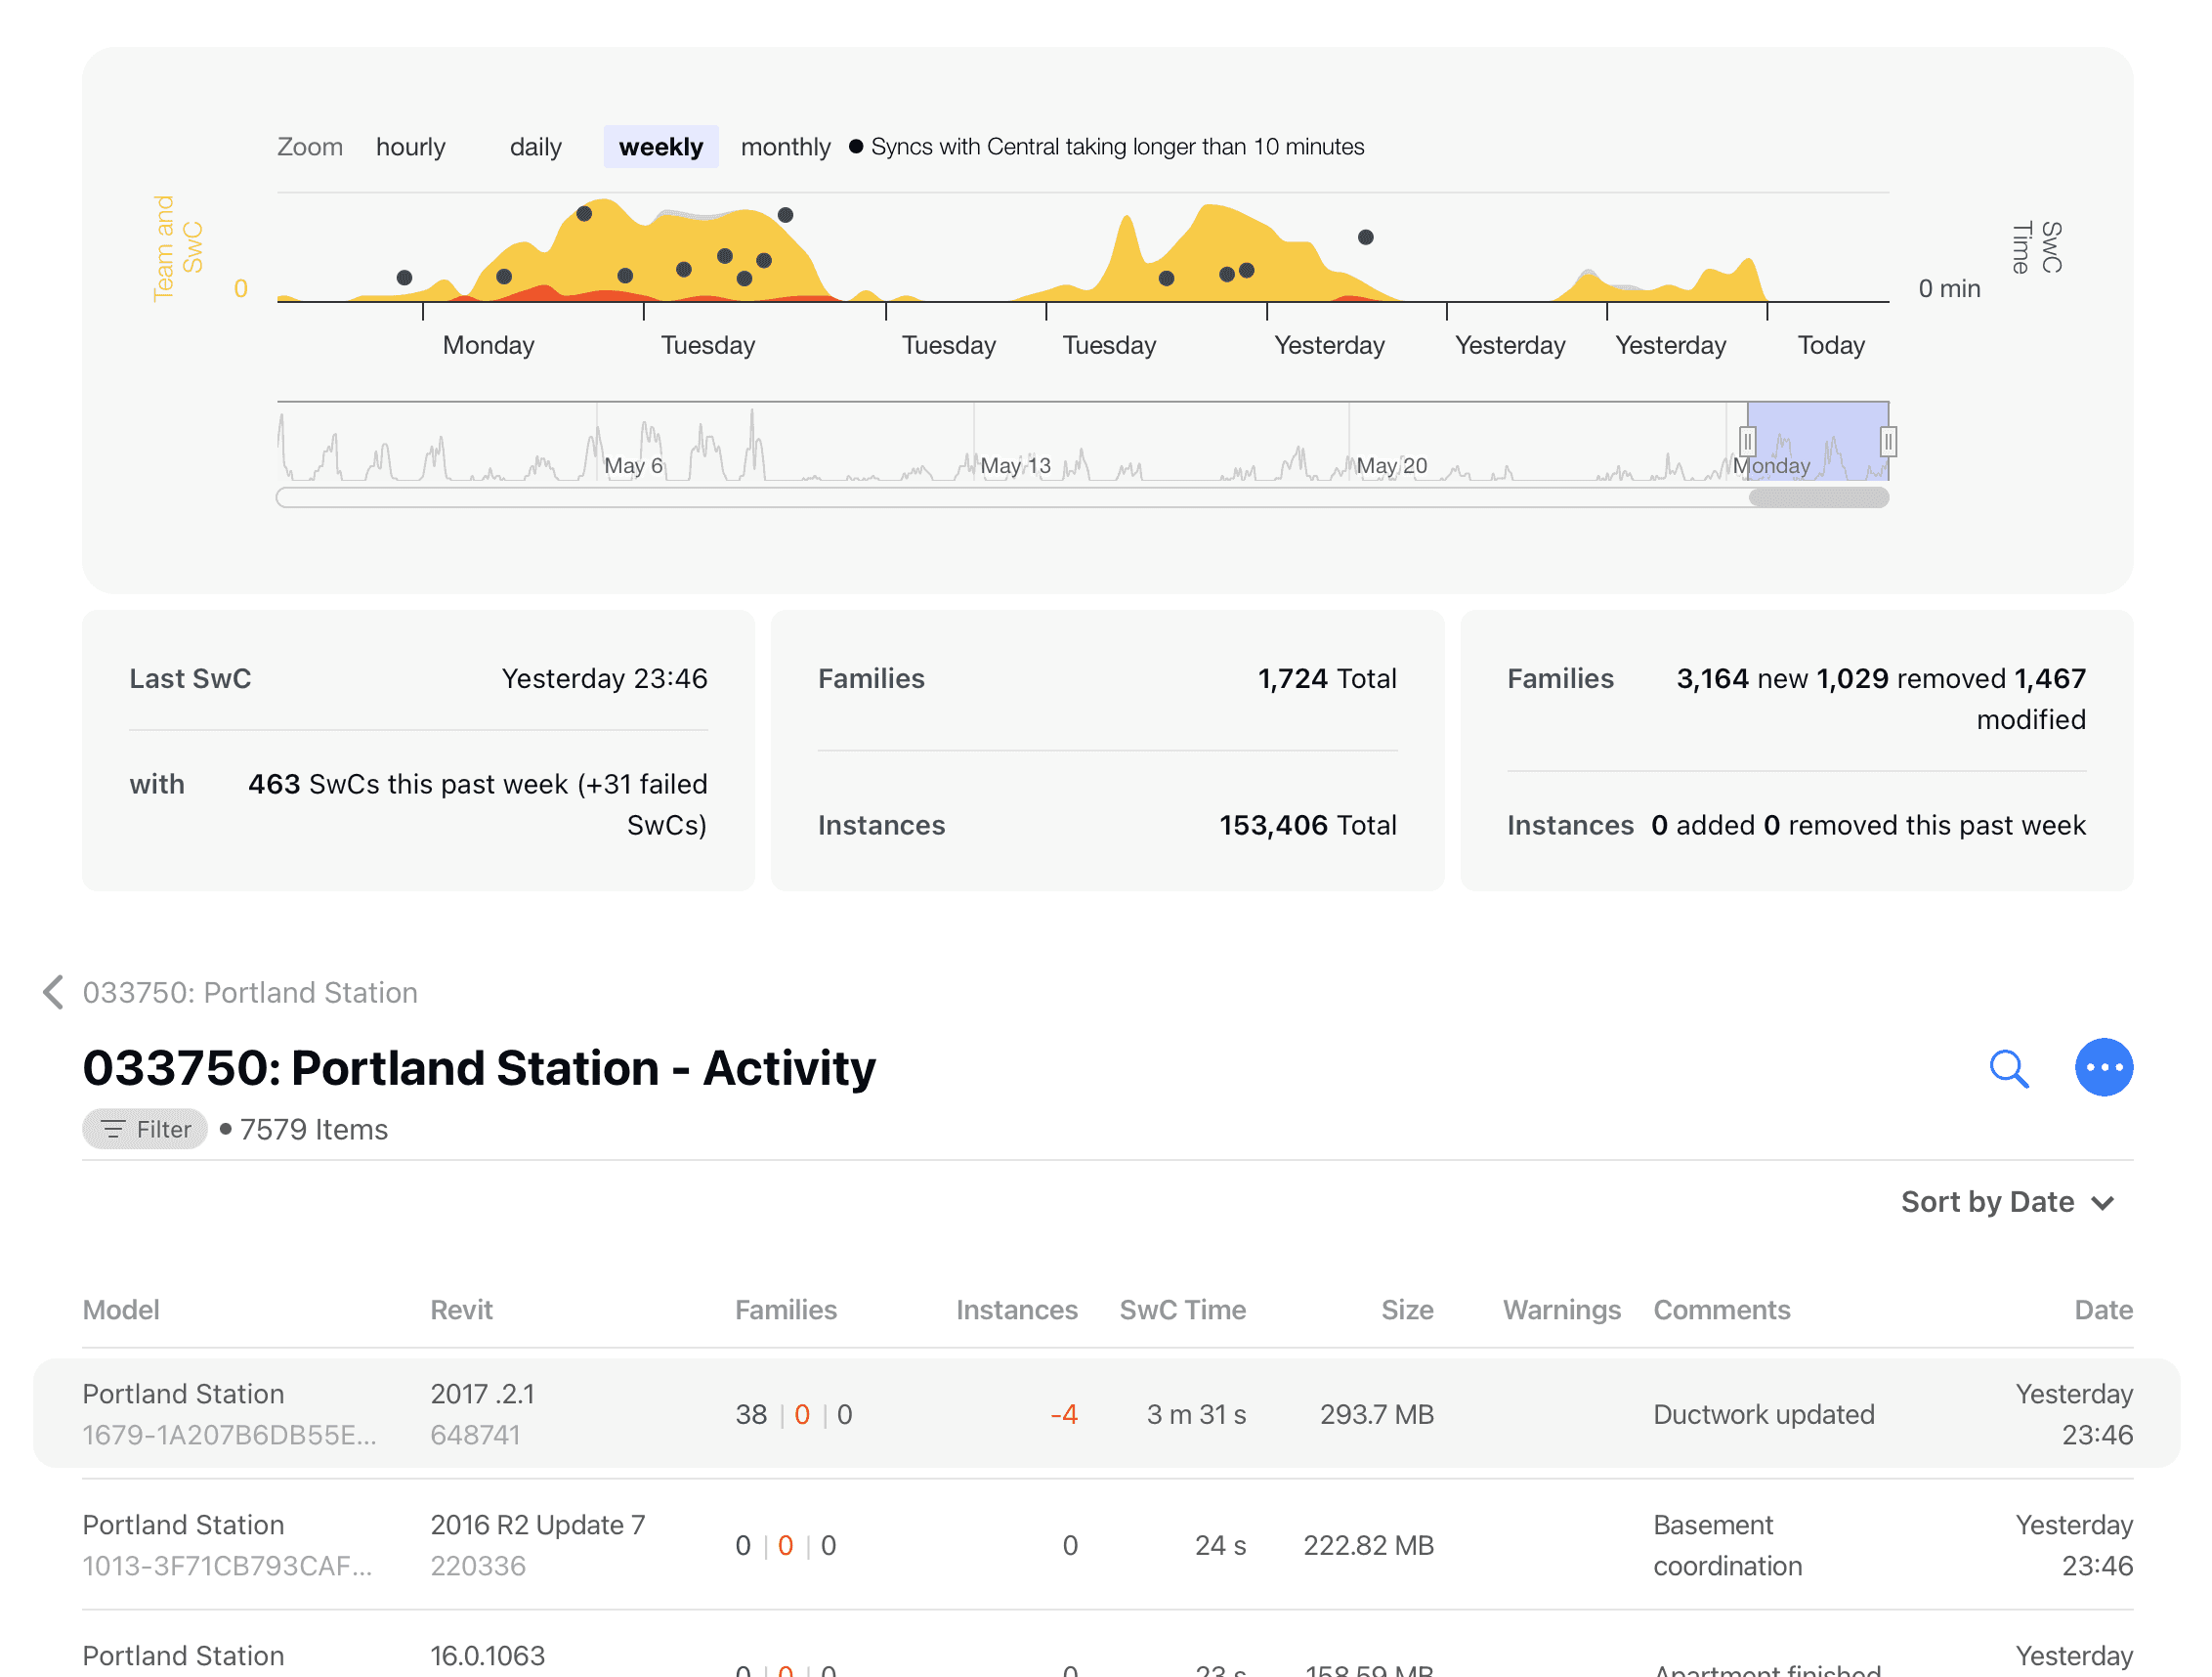Click left handle of timeline range selector

tap(1747, 441)
